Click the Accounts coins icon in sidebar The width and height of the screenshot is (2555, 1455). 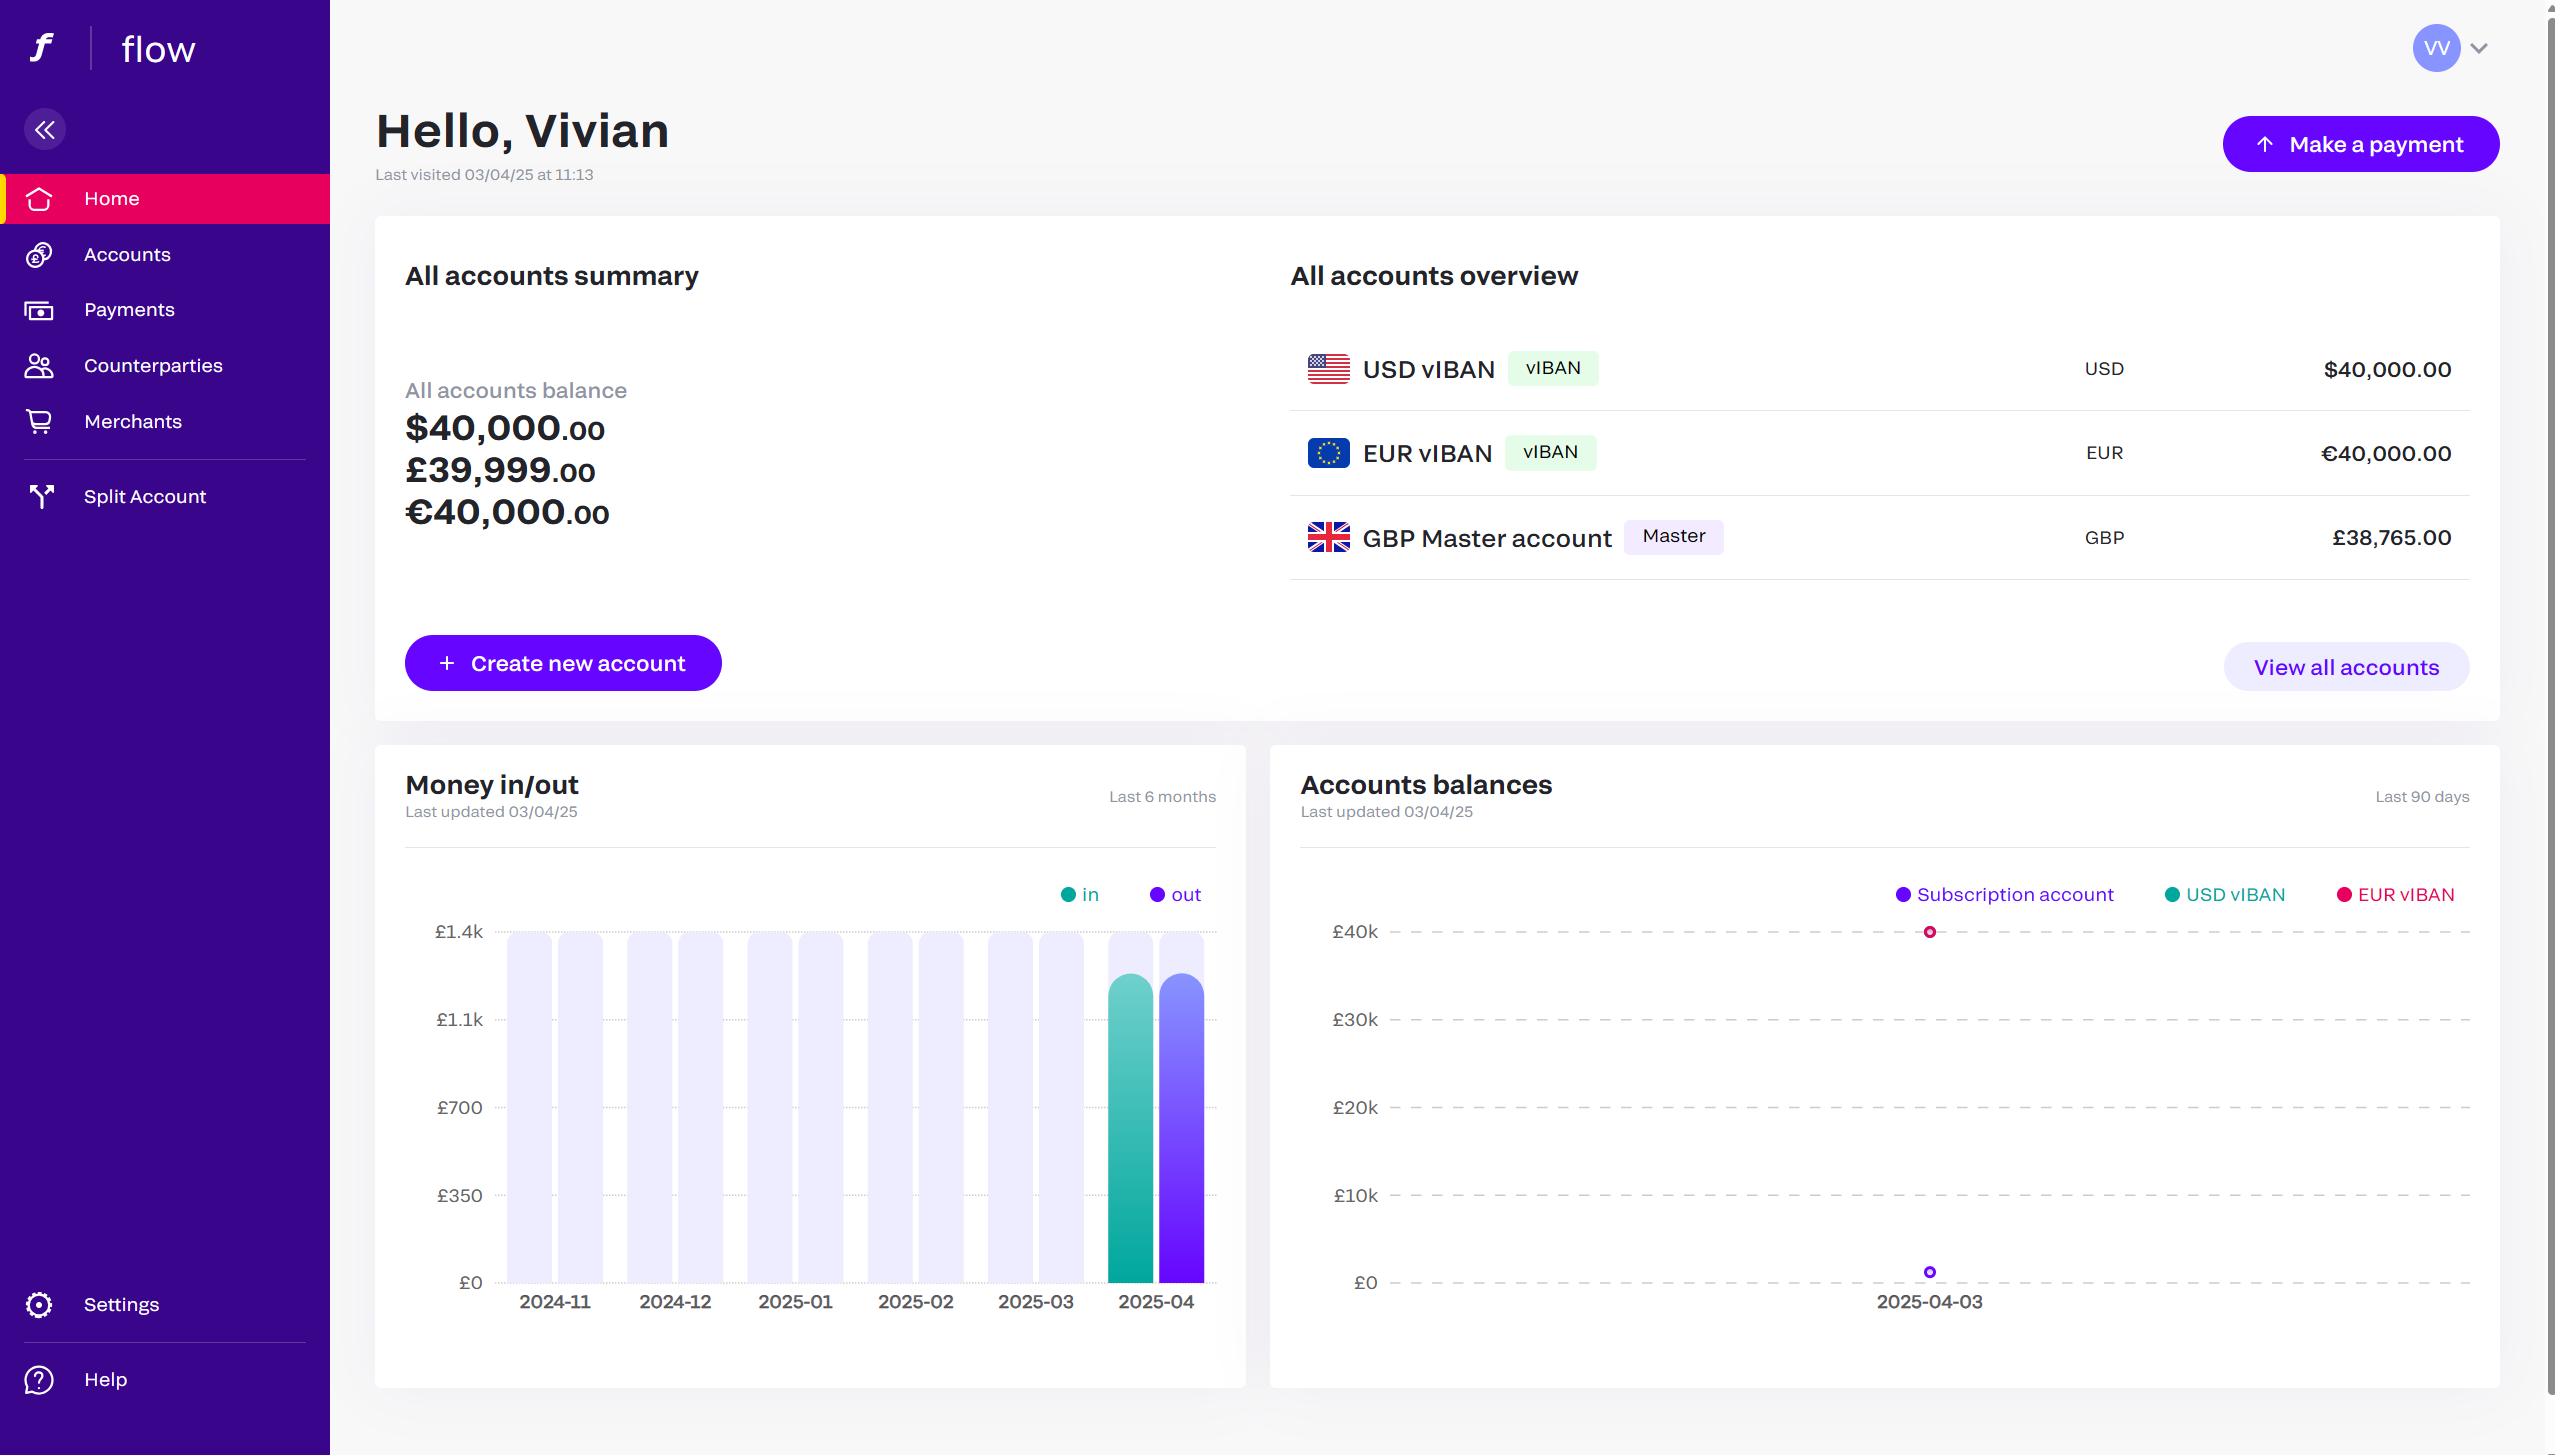pos(39,255)
